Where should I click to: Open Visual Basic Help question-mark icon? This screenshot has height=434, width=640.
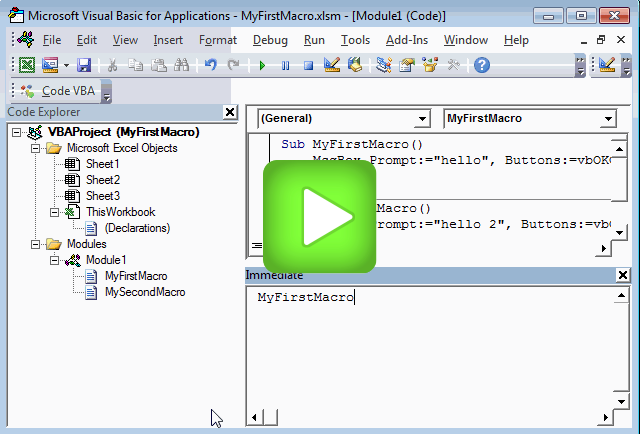(x=482, y=65)
